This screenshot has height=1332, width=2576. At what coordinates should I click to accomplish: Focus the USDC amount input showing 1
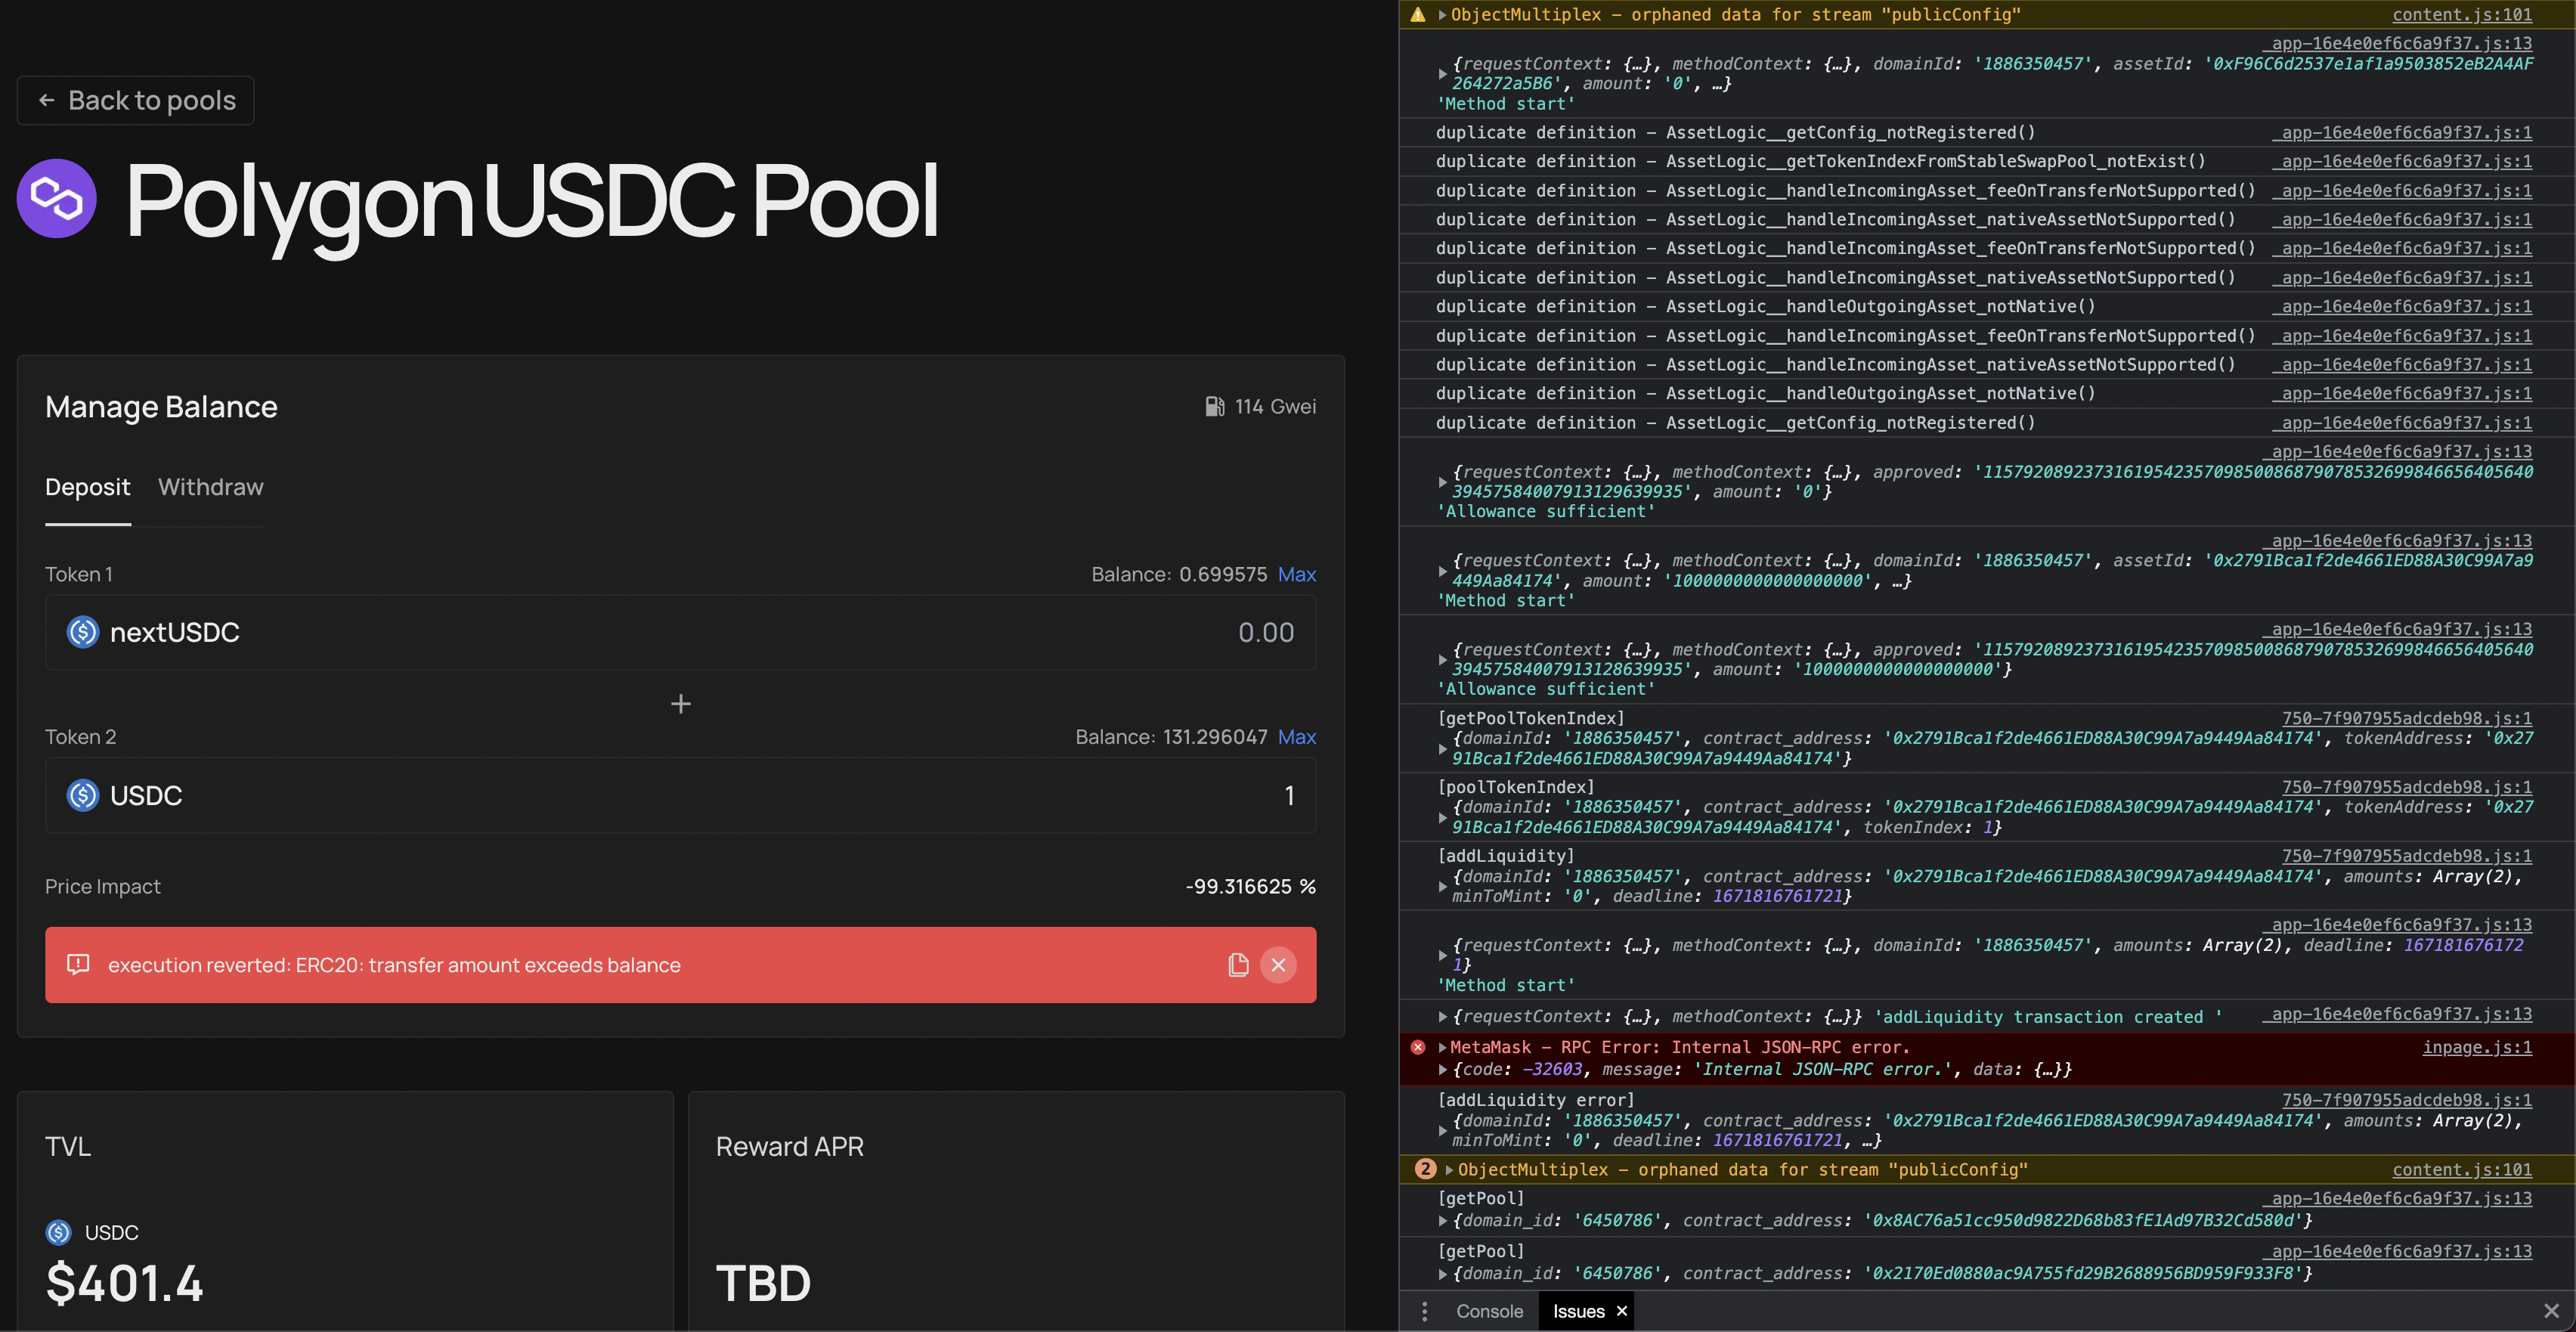click(x=680, y=795)
